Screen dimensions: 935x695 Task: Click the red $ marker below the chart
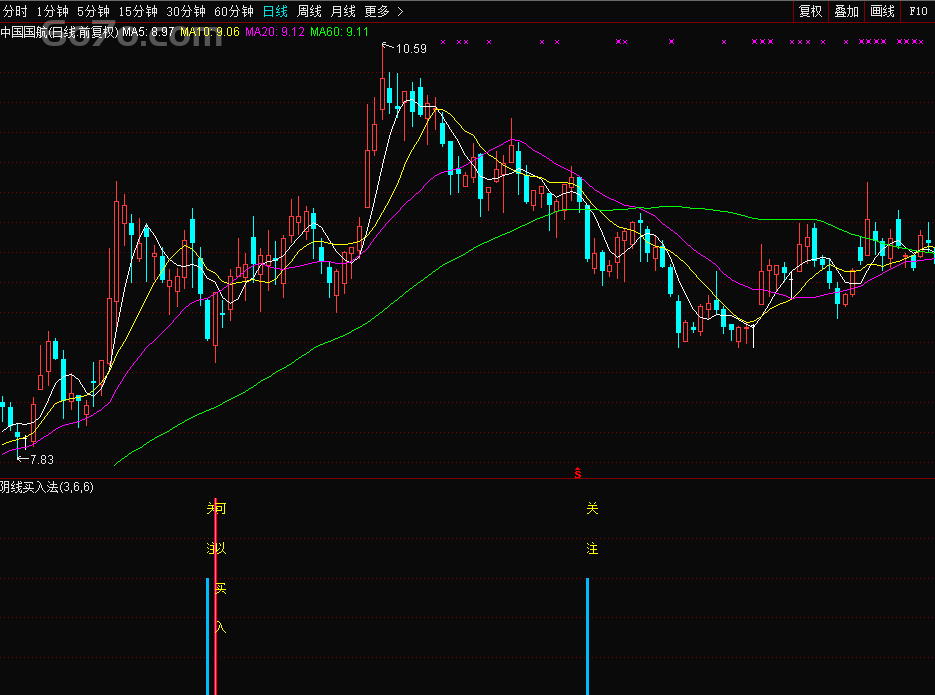pos(578,471)
